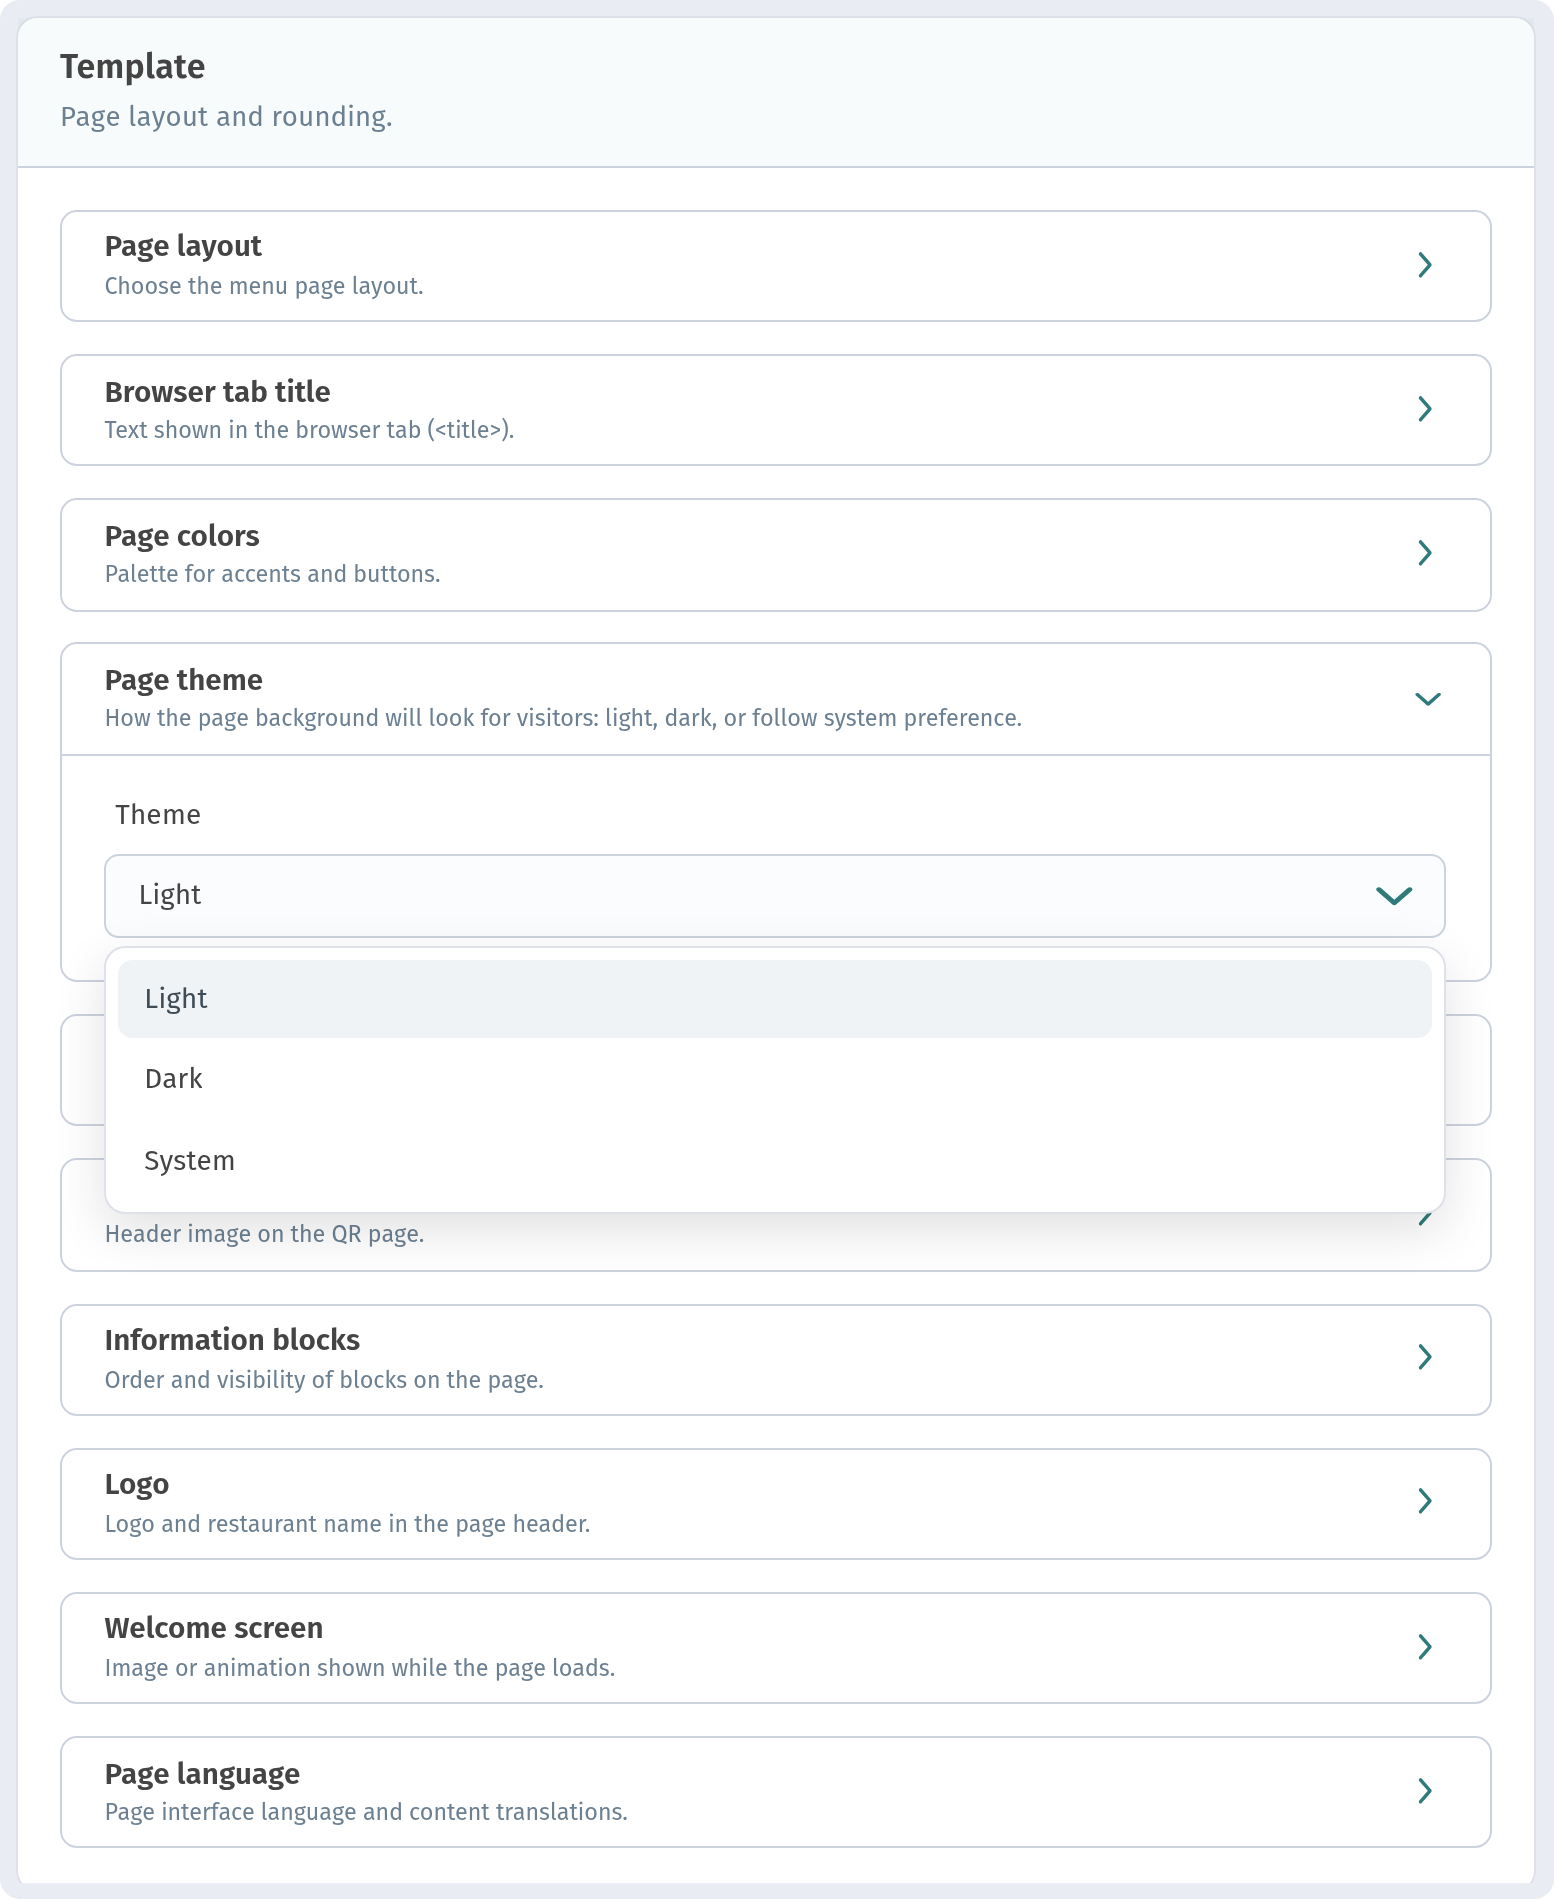Expand the Welcome screen chevron
This screenshot has height=1899, width=1554.
tap(1425, 1647)
